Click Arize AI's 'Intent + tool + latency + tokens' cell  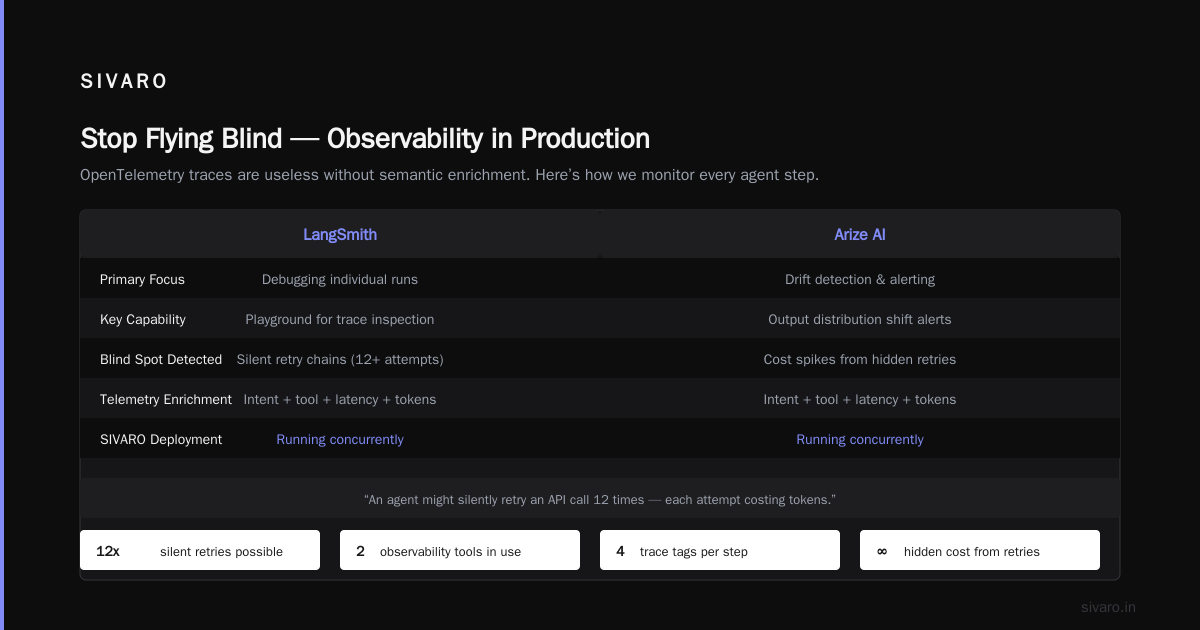tap(860, 400)
